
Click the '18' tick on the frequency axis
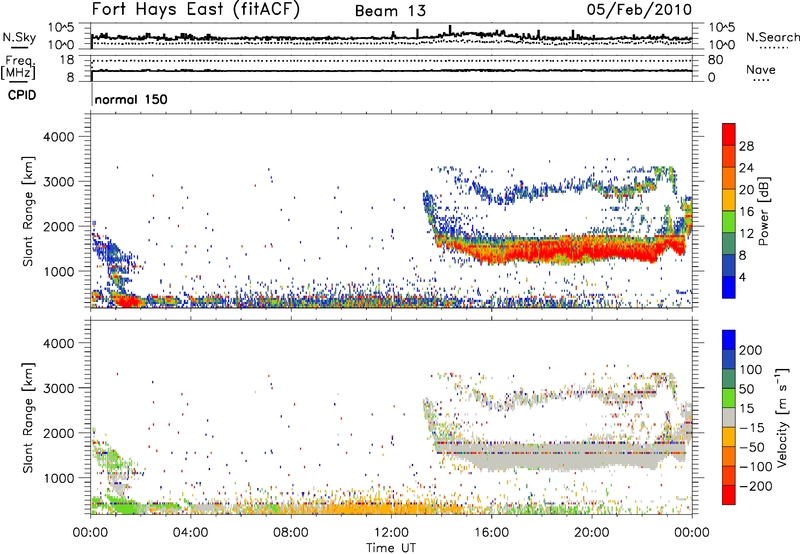pos(67,60)
